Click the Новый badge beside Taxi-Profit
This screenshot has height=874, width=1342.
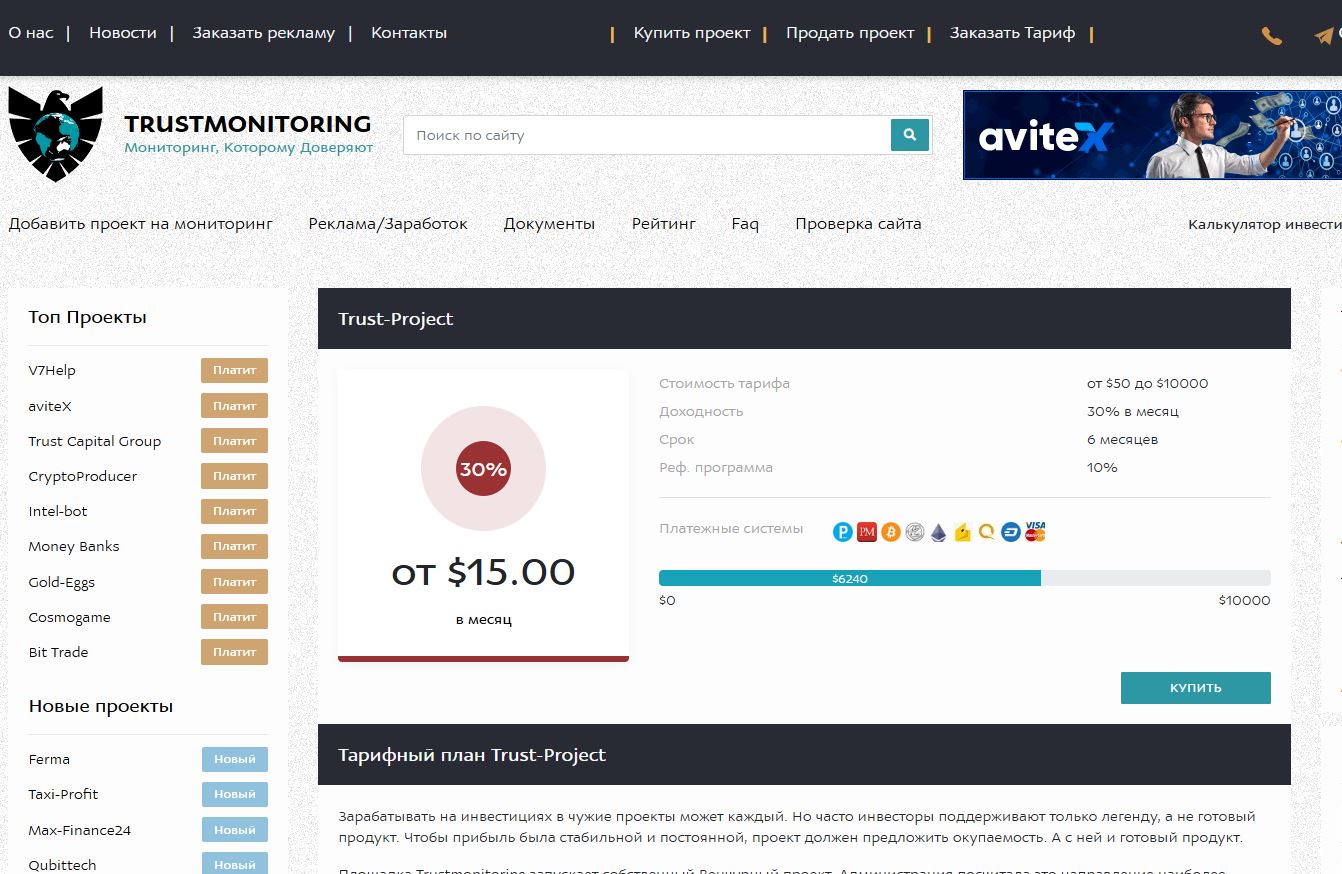234,794
